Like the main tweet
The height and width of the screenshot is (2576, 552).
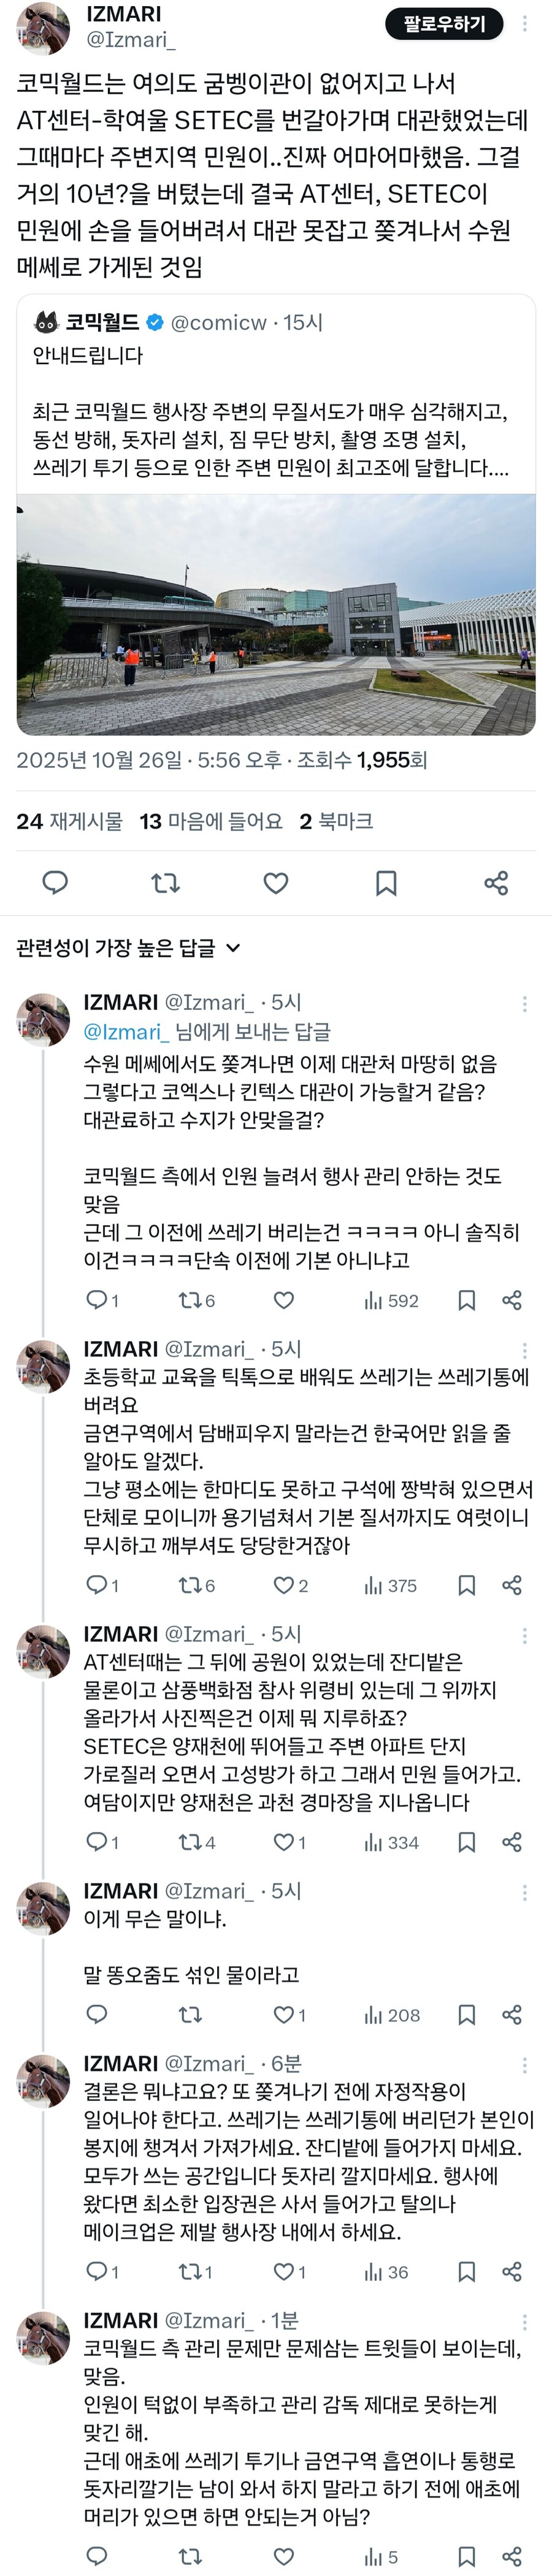click(x=277, y=883)
